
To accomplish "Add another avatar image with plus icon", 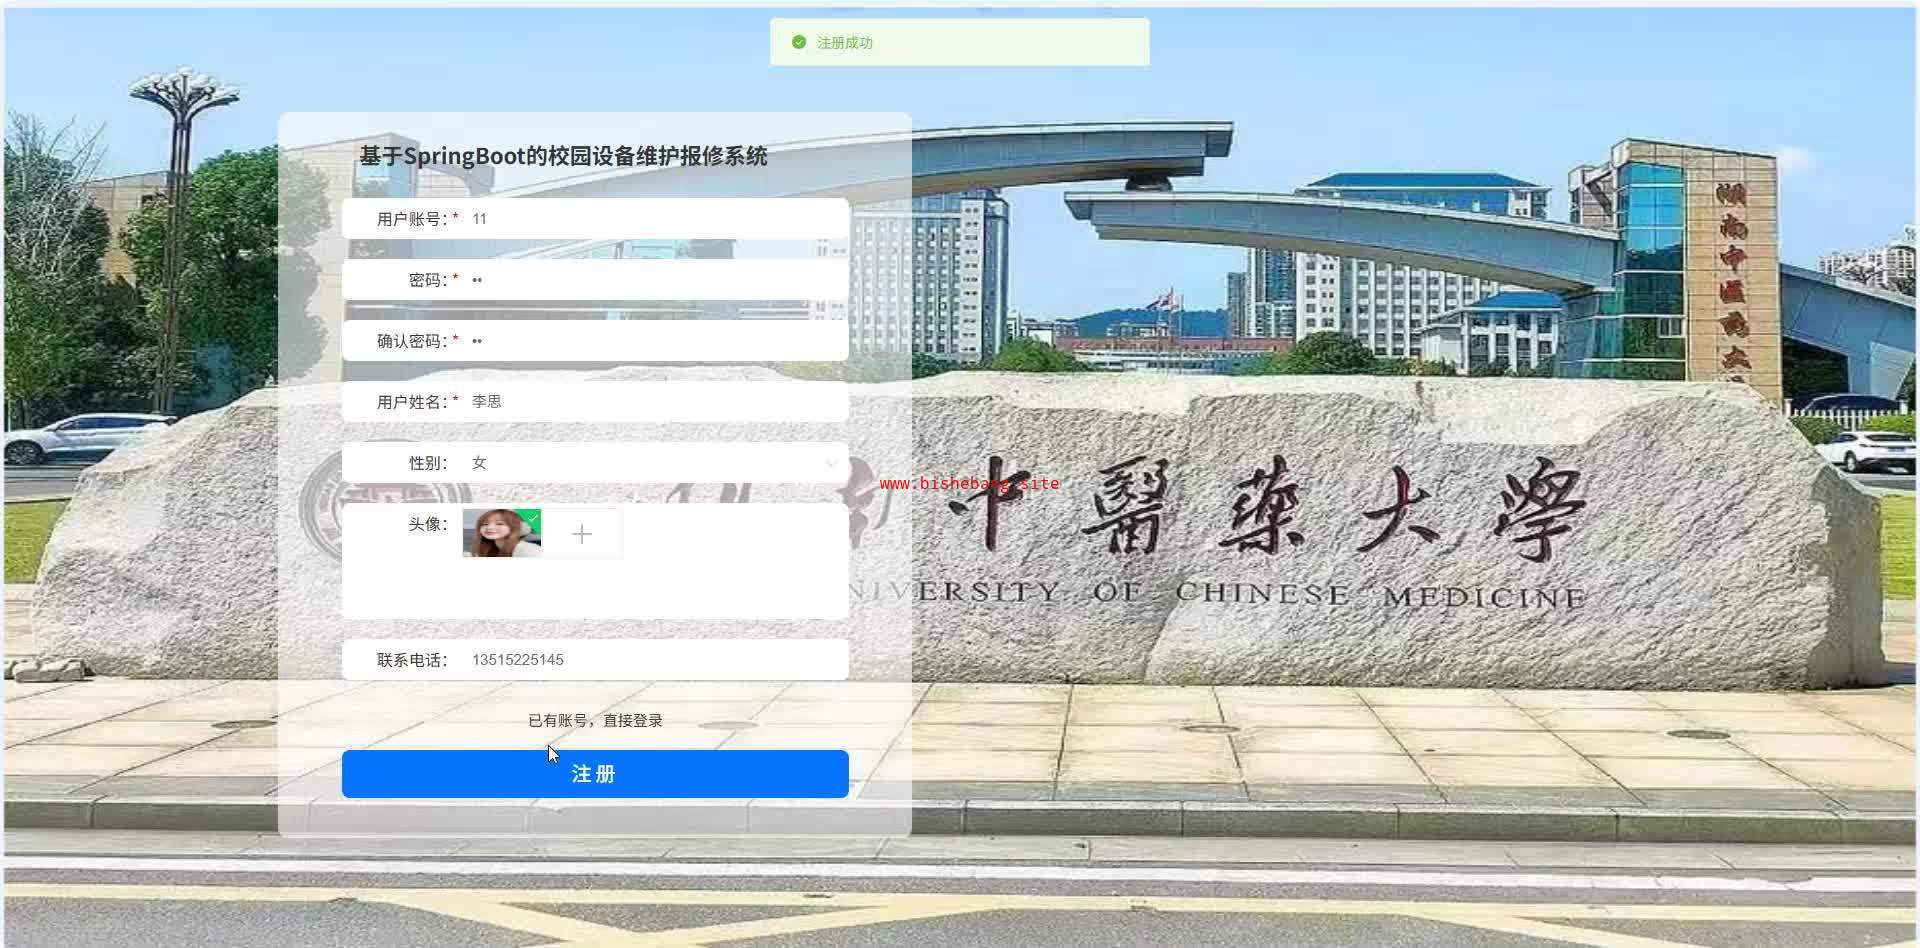I will 582,534.
